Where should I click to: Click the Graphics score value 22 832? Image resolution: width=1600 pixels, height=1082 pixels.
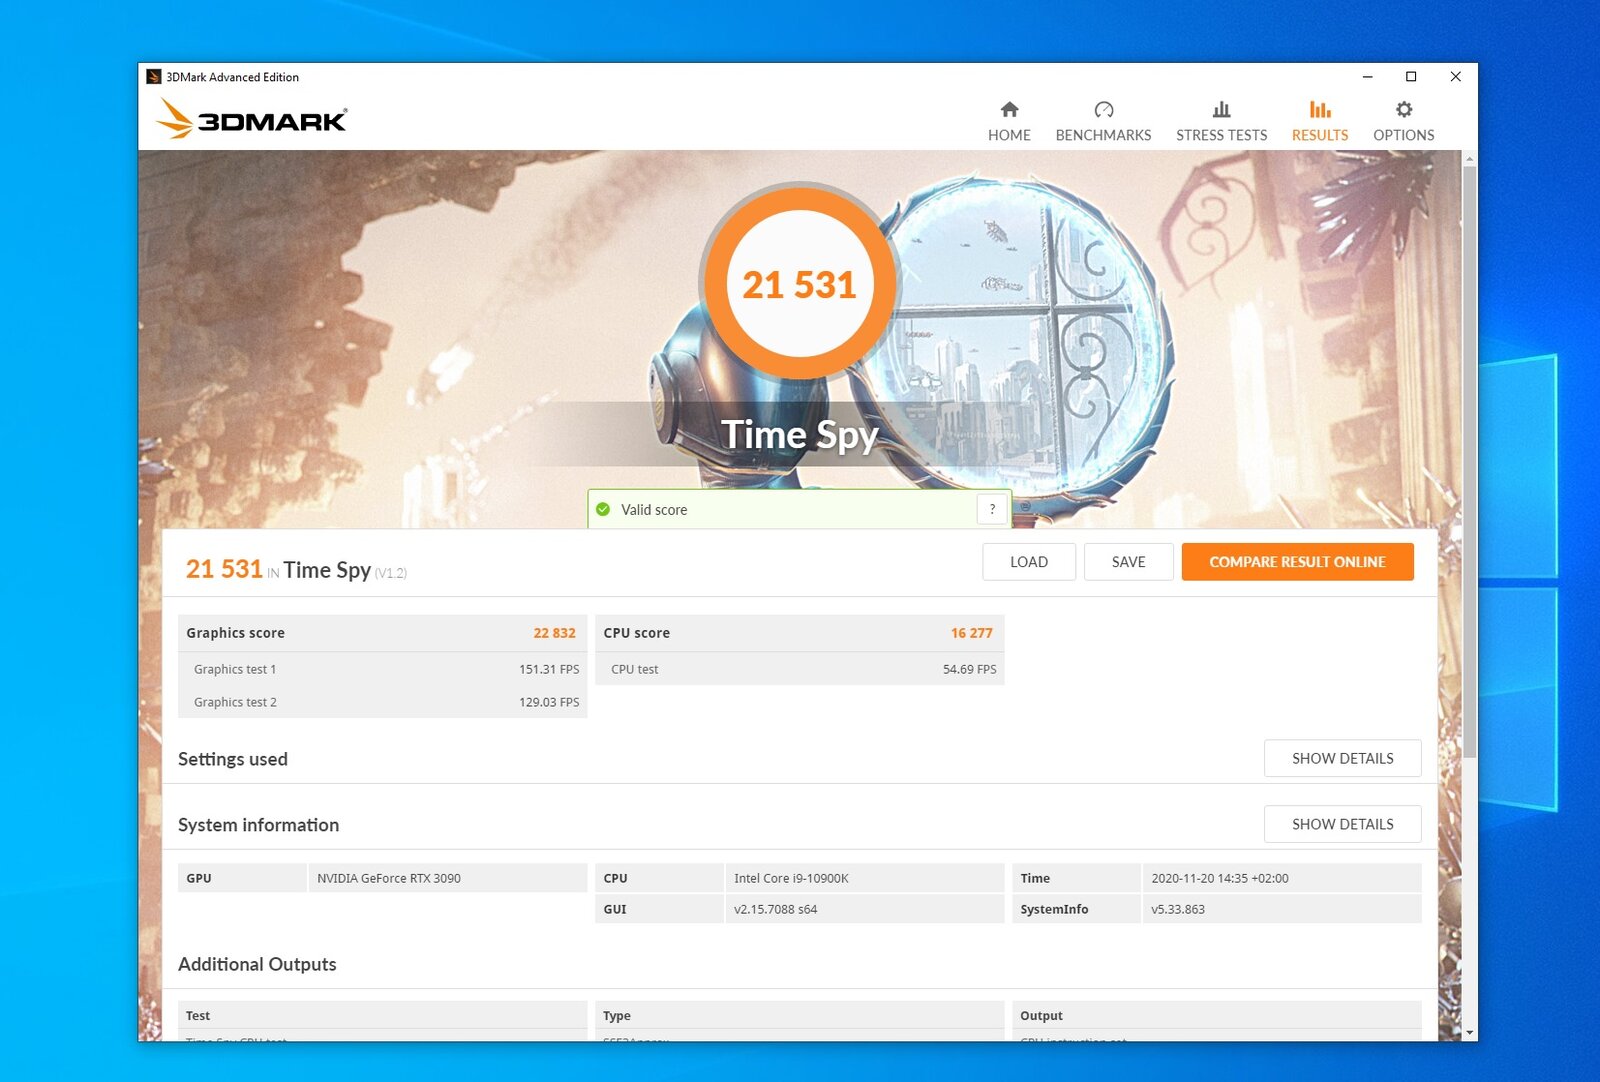coord(554,633)
